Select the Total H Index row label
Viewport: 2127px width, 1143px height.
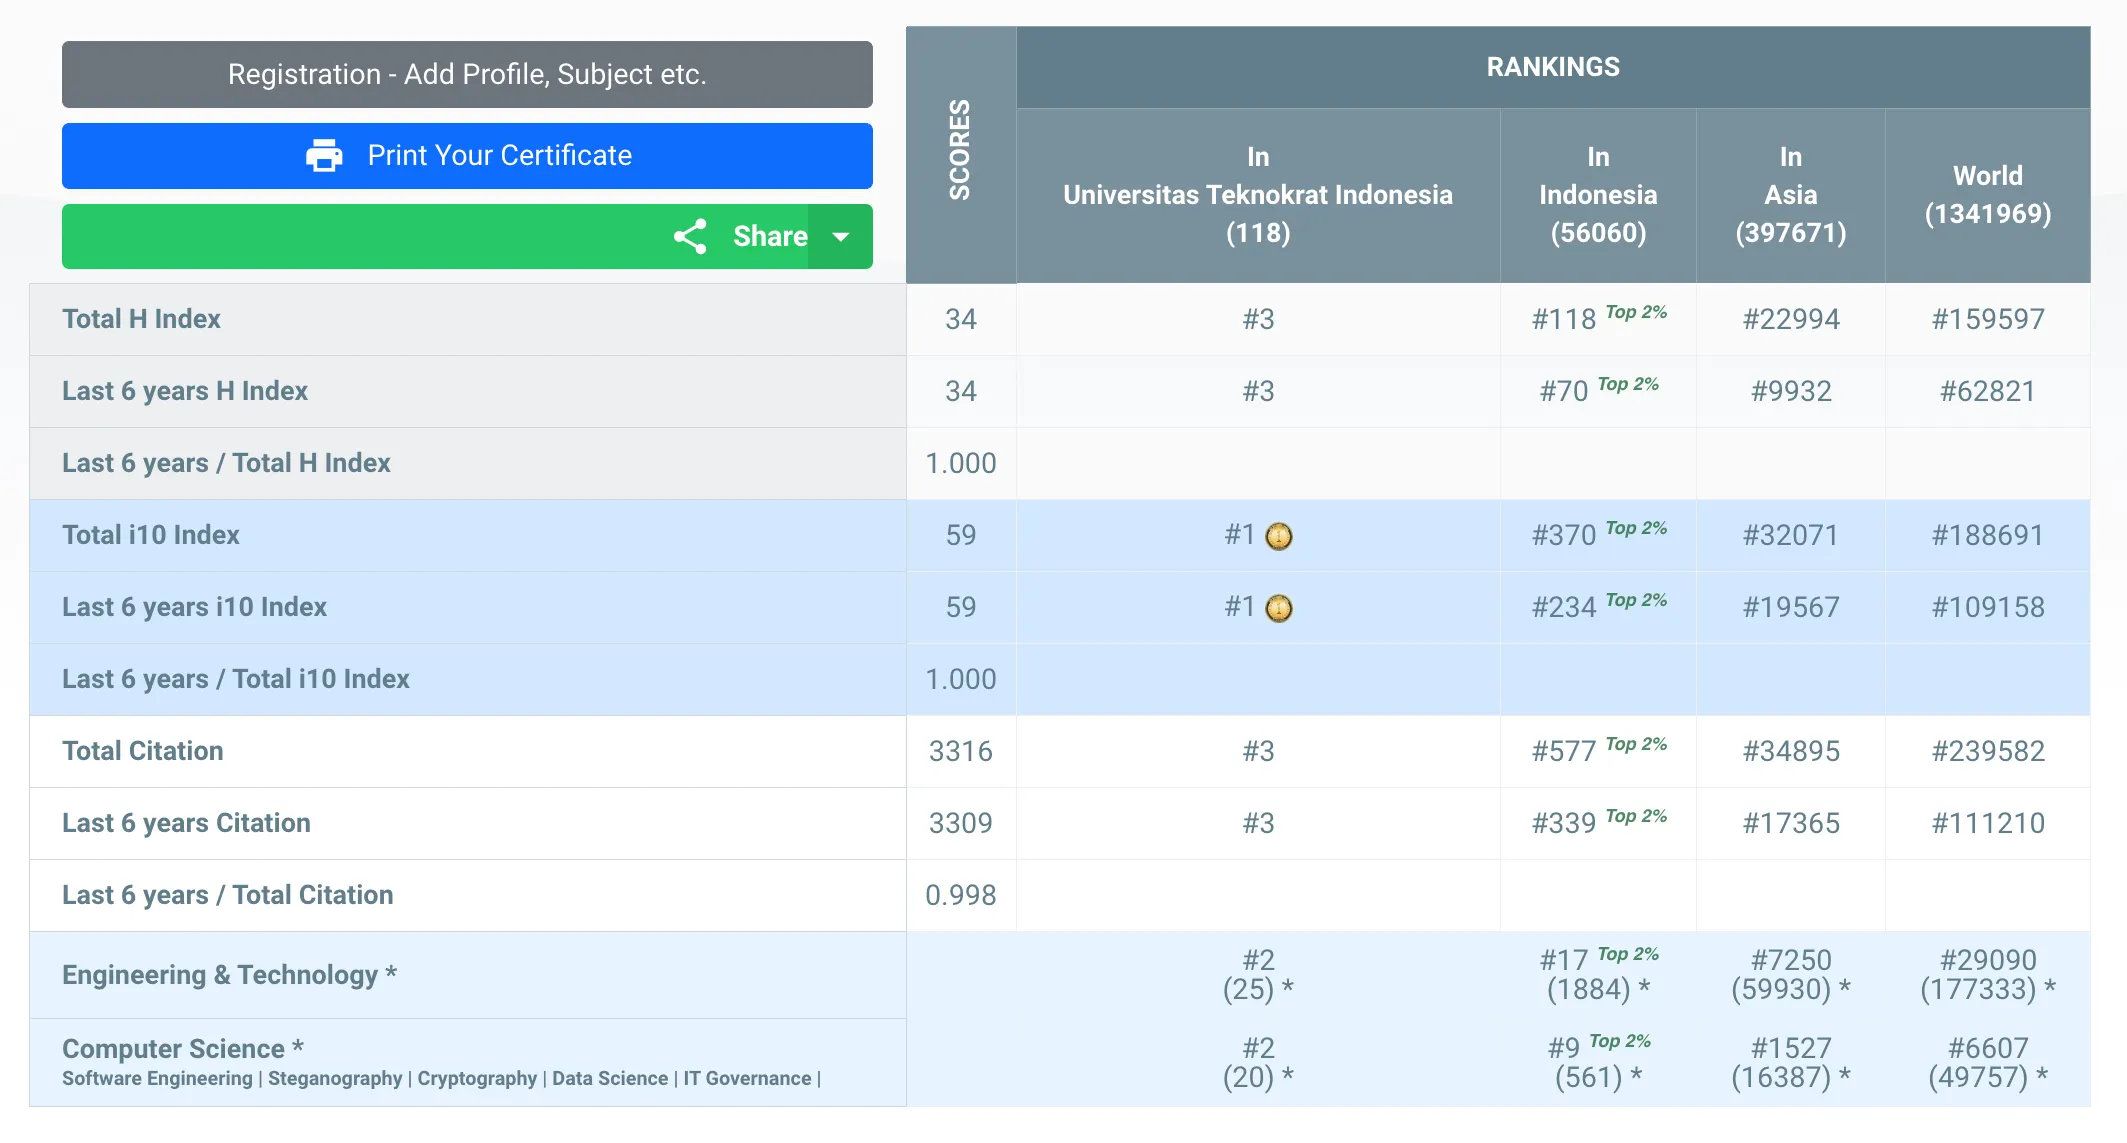tap(141, 319)
